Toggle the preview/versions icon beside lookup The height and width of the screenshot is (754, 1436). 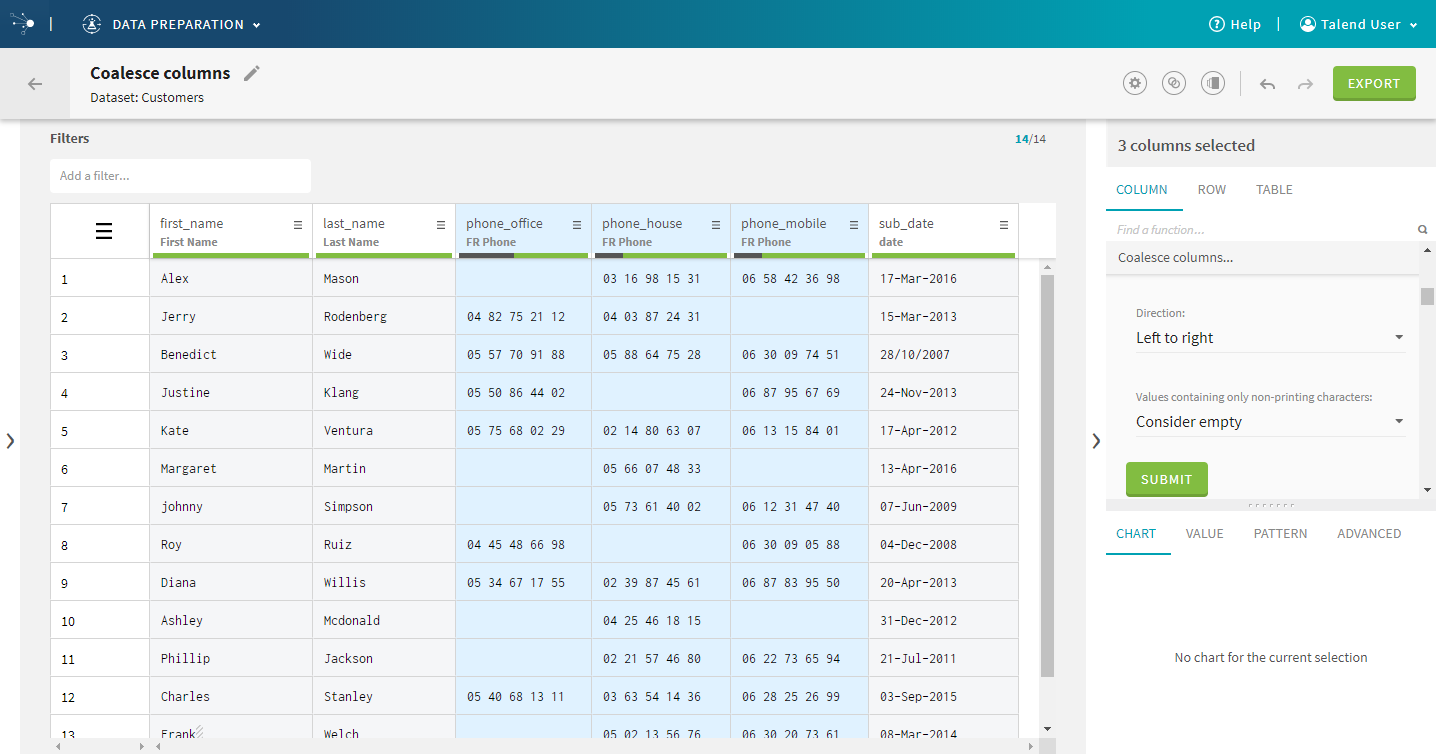1213,84
